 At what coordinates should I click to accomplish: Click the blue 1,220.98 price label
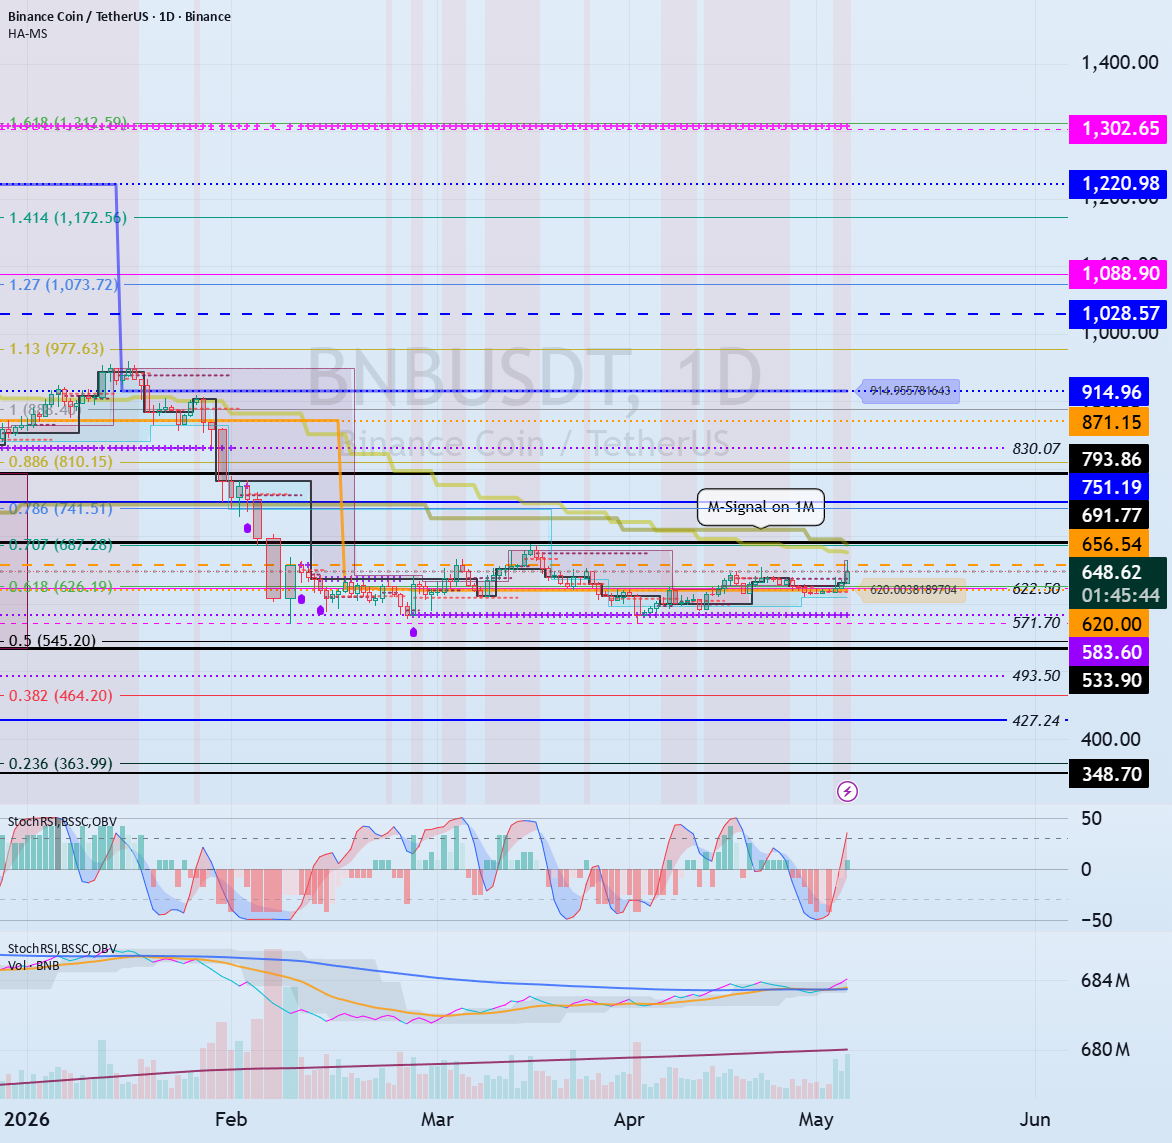(x=1119, y=183)
